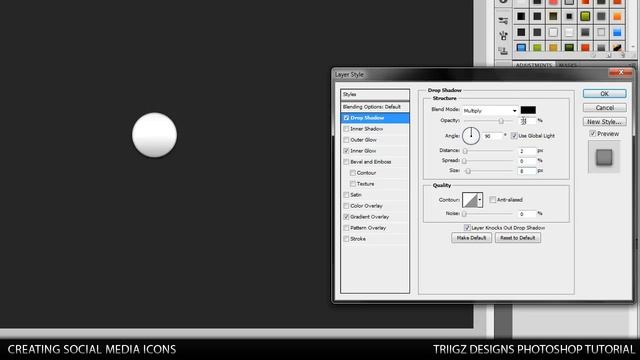Viewport: 640px width, 360px height.
Task: Toggle the Preview checkbox
Action: click(593, 133)
